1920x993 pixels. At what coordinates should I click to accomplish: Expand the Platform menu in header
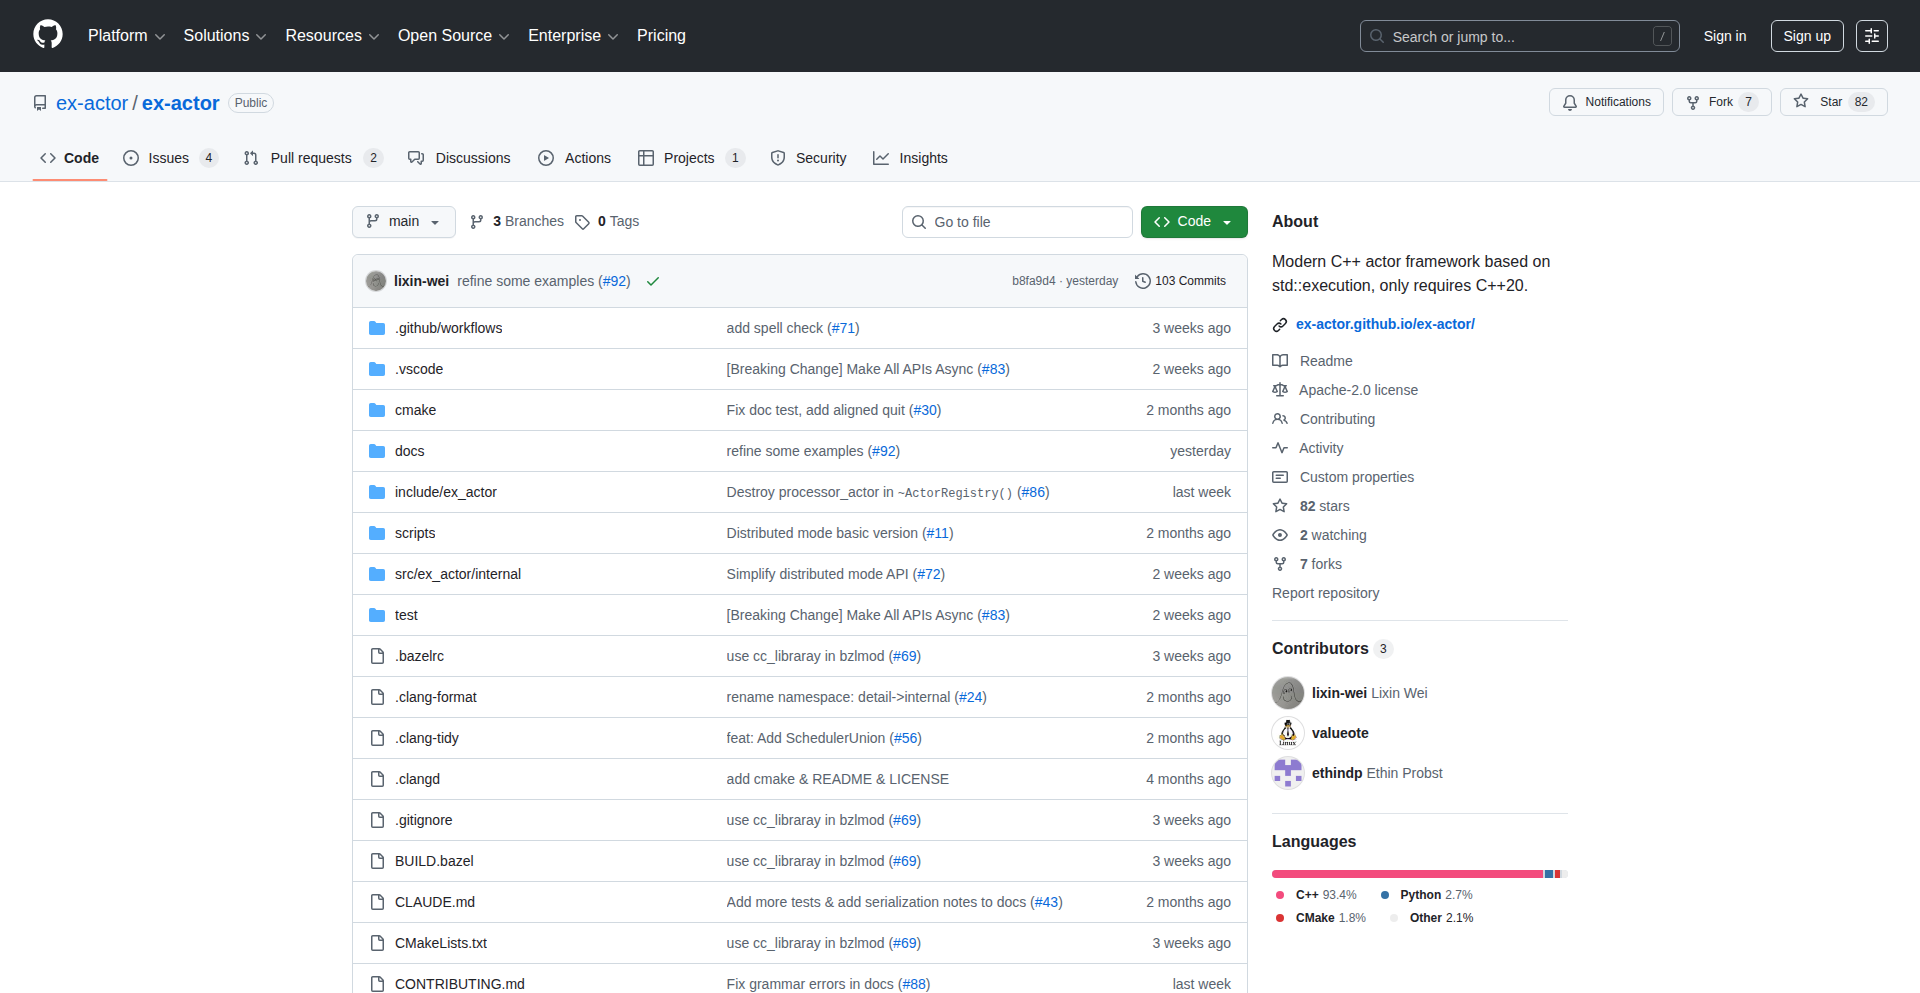pos(126,36)
